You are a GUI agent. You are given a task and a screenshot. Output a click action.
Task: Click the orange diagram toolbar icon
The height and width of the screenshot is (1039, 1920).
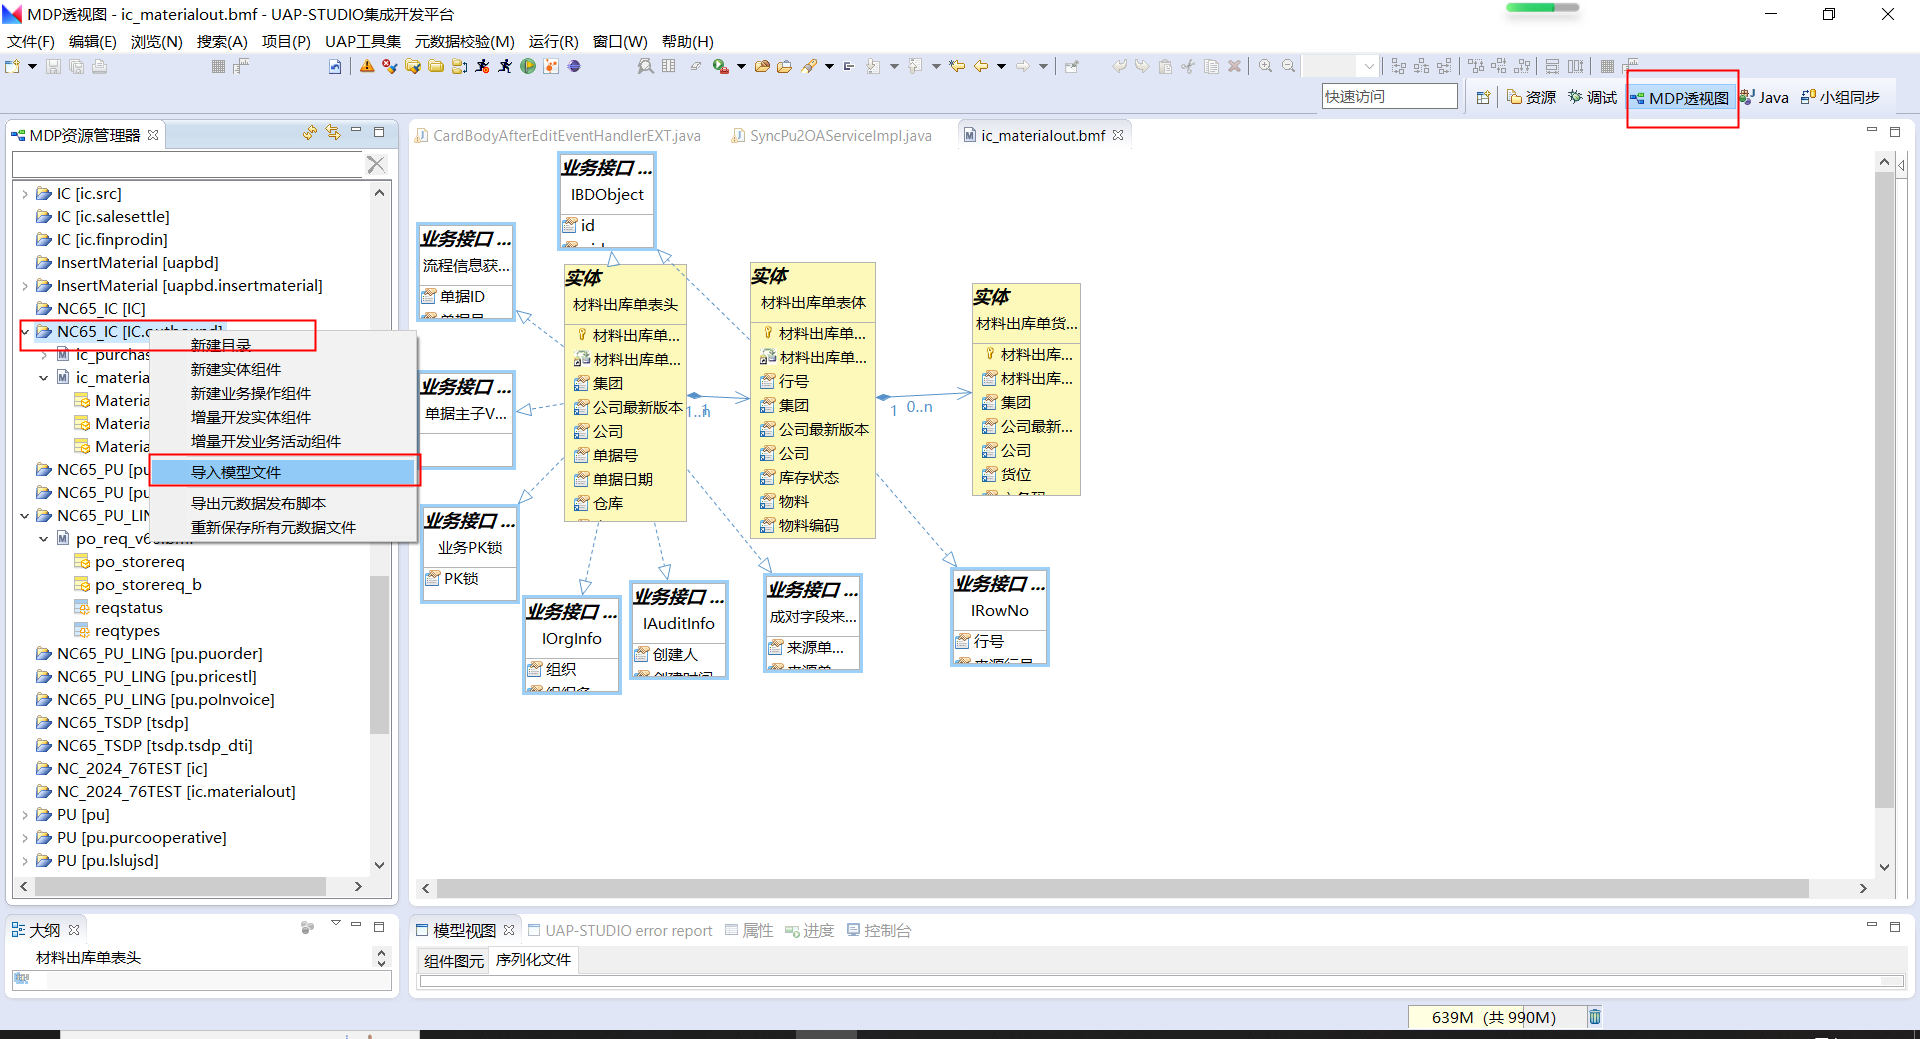[x=551, y=66]
